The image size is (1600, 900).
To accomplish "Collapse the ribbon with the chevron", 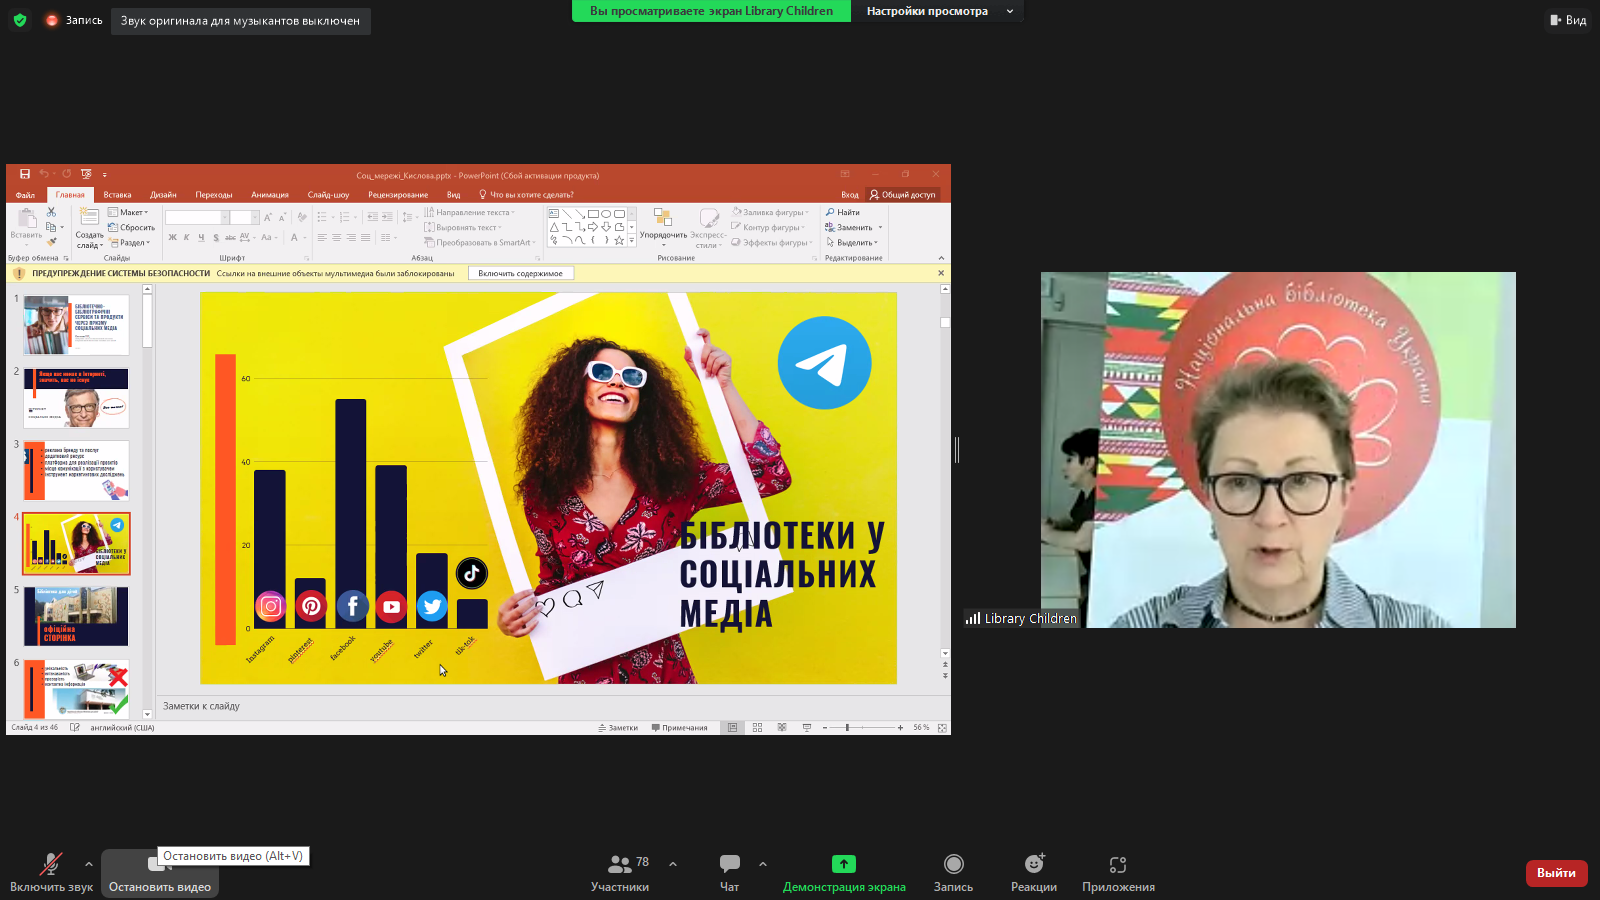I will pyautogui.click(x=941, y=258).
